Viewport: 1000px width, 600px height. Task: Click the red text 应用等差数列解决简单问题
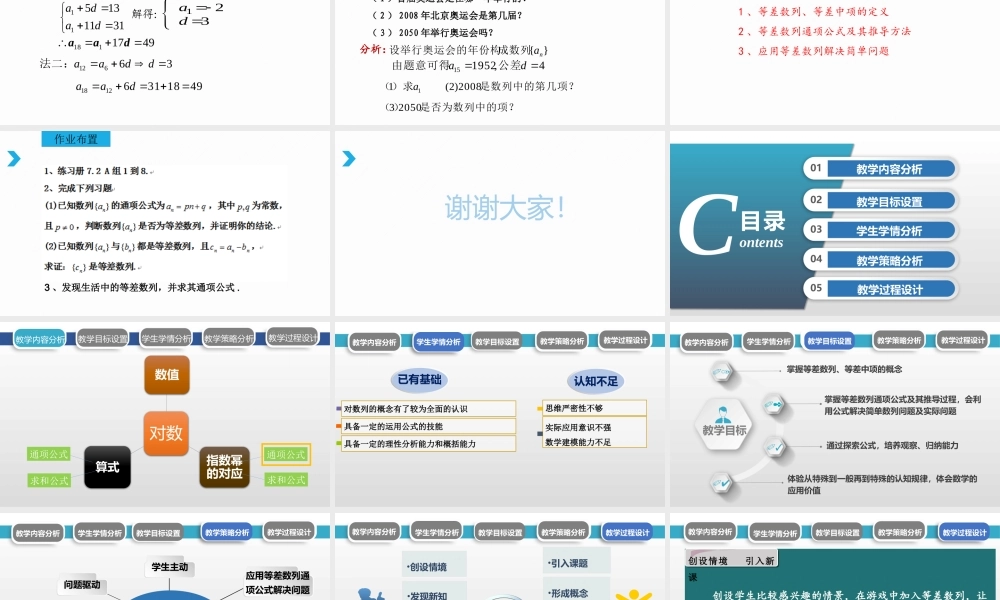tap(823, 51)
